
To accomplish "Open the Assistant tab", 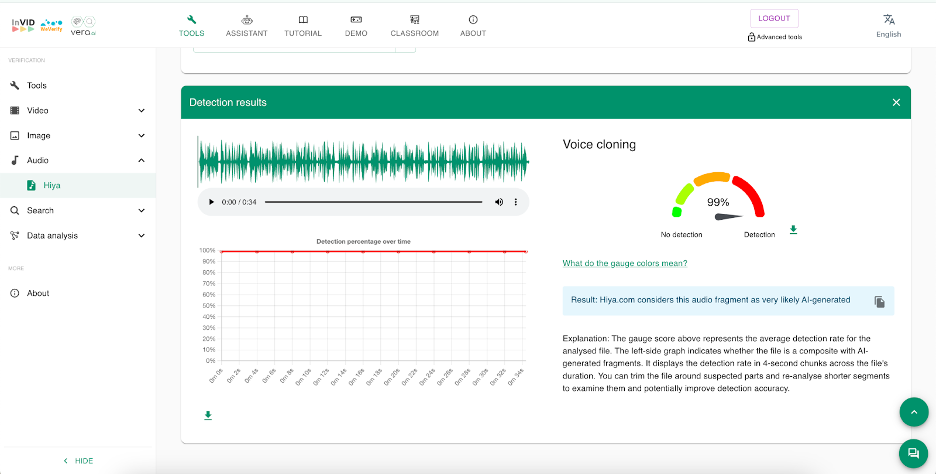I will click(247, 26).
